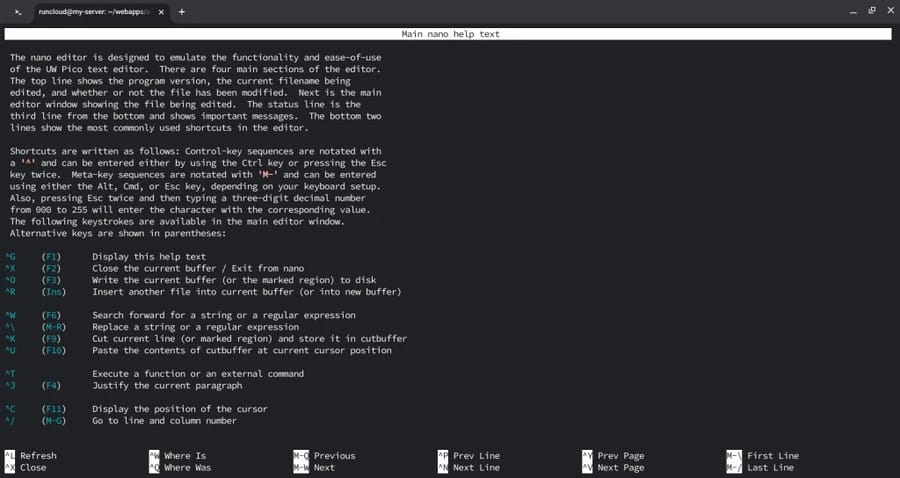Image resolution: width=900 pixels, height=478 pixels.
Task: Click the Next Line shortcut label
Action: [476, 467]
